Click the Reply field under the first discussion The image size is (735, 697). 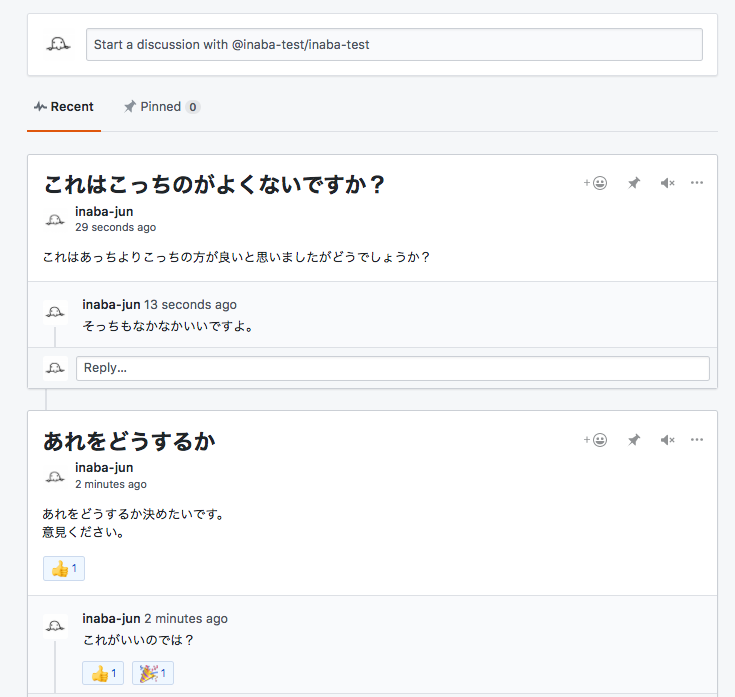pos(392,368)
